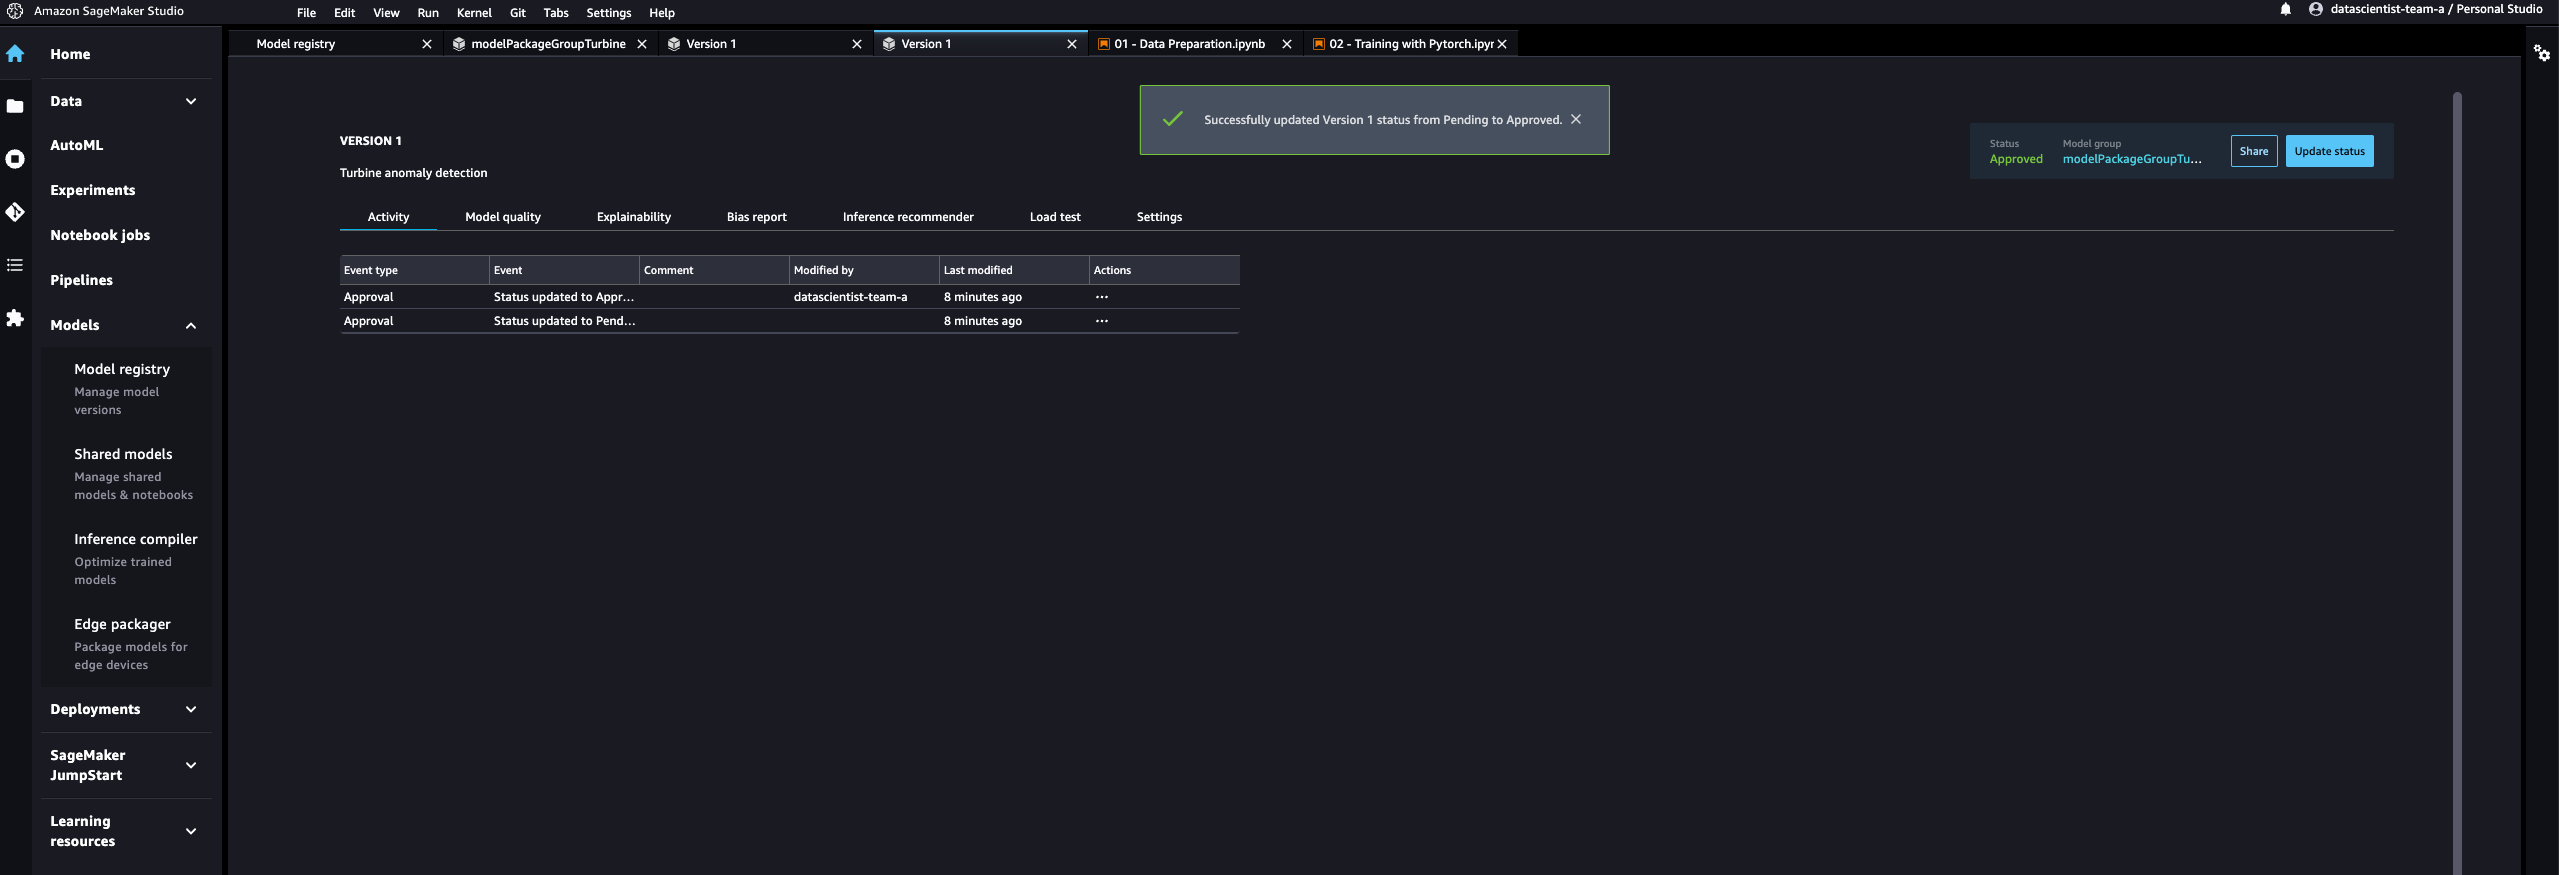
Task: Collapse the Models section
Action: click(191, 325)
